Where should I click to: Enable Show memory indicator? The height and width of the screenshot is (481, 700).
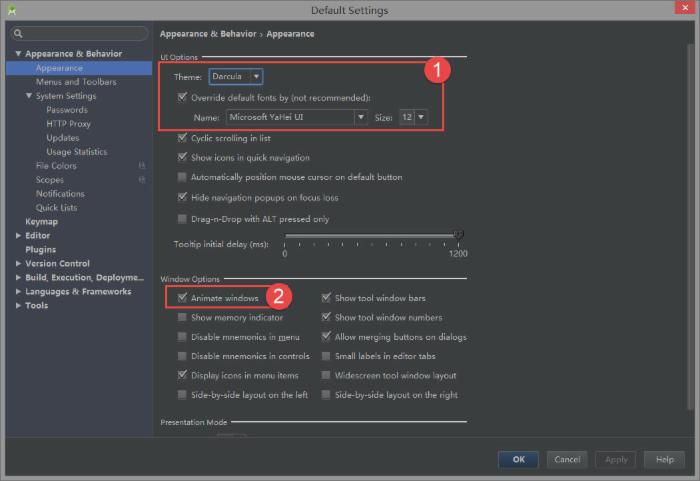182,317
